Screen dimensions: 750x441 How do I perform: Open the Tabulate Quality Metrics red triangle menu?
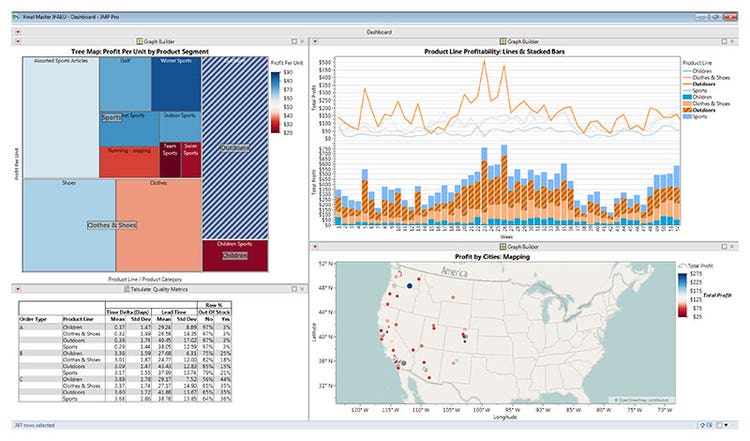18,289
